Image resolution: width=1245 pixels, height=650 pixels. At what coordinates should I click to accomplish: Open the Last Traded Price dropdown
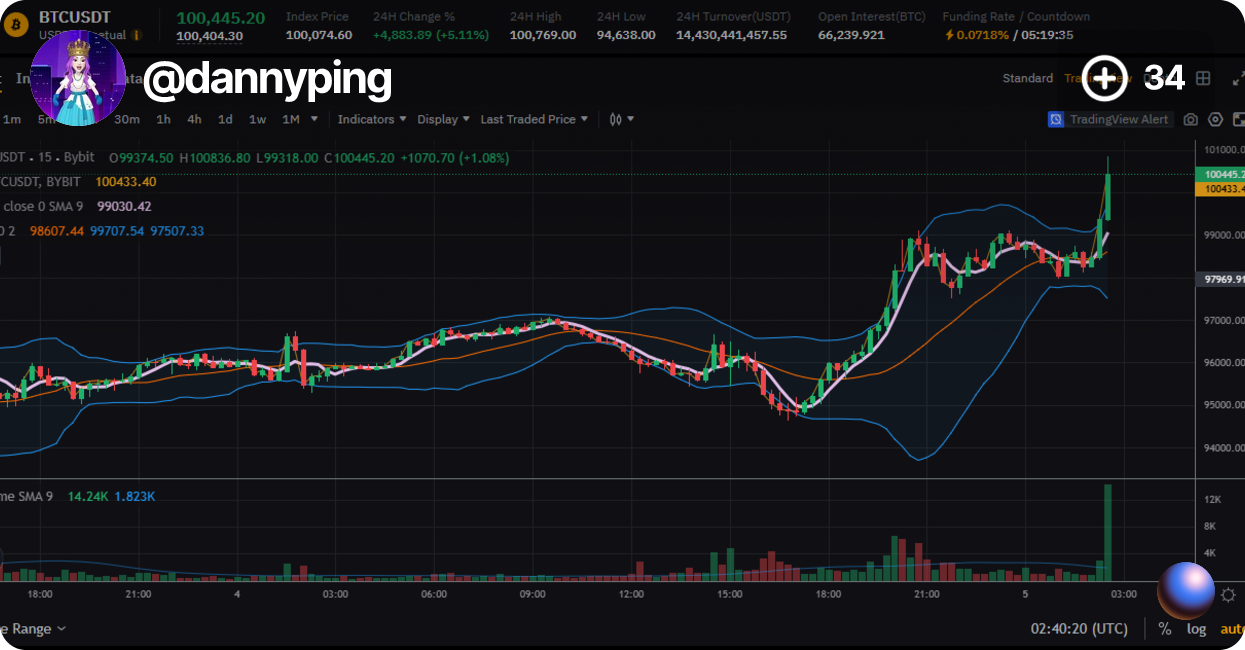[x=533, y=119]
